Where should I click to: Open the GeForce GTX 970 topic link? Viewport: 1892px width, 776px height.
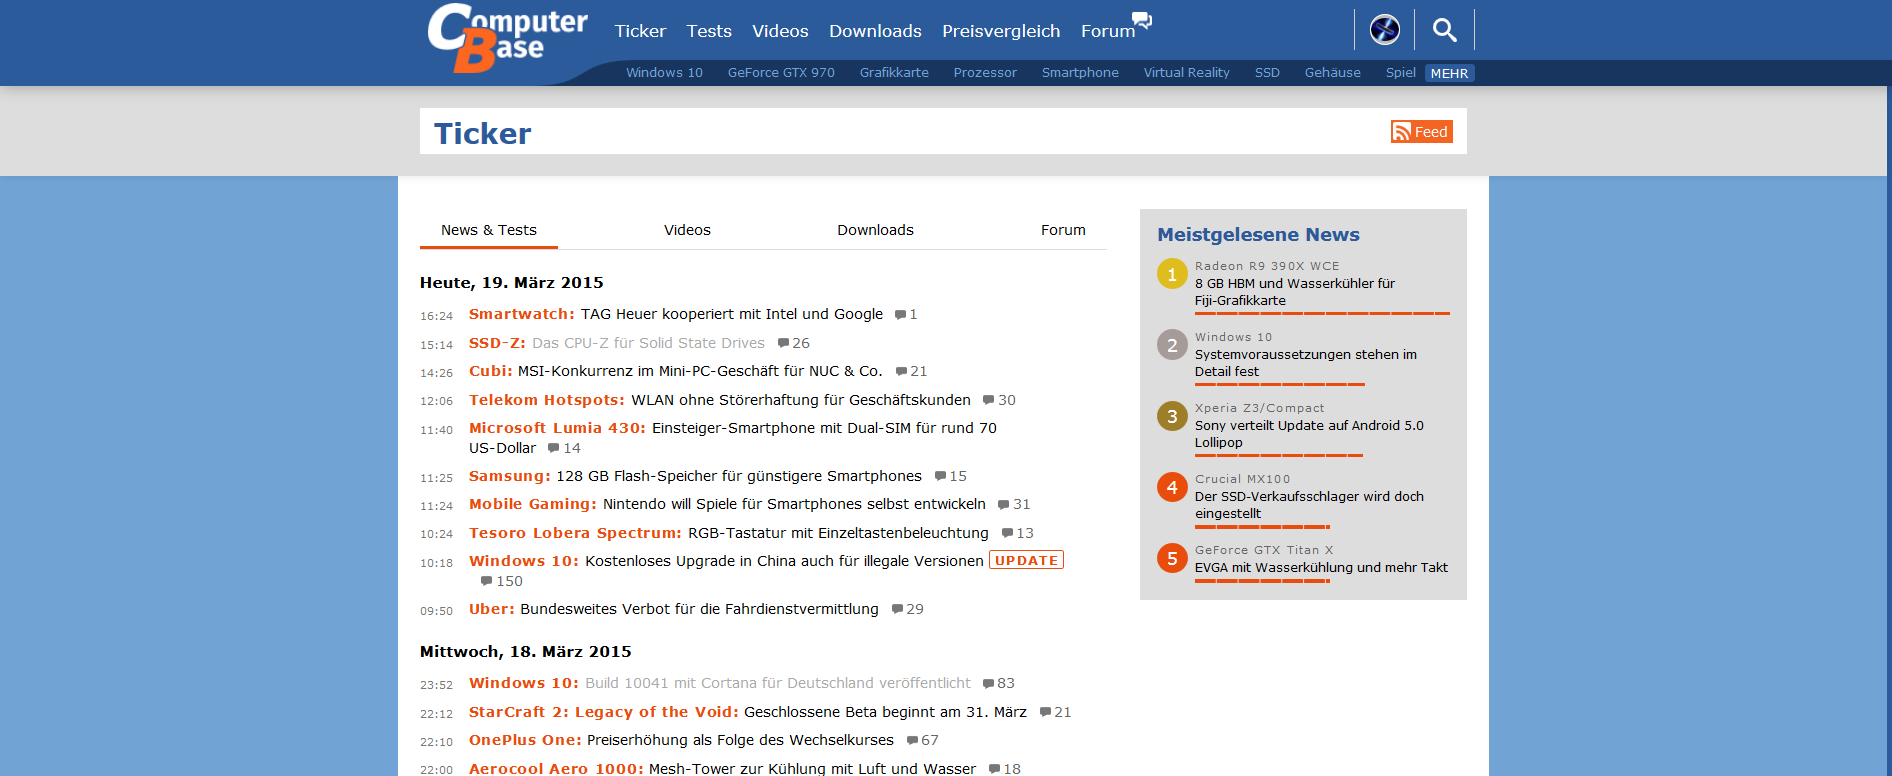(781, 73)
